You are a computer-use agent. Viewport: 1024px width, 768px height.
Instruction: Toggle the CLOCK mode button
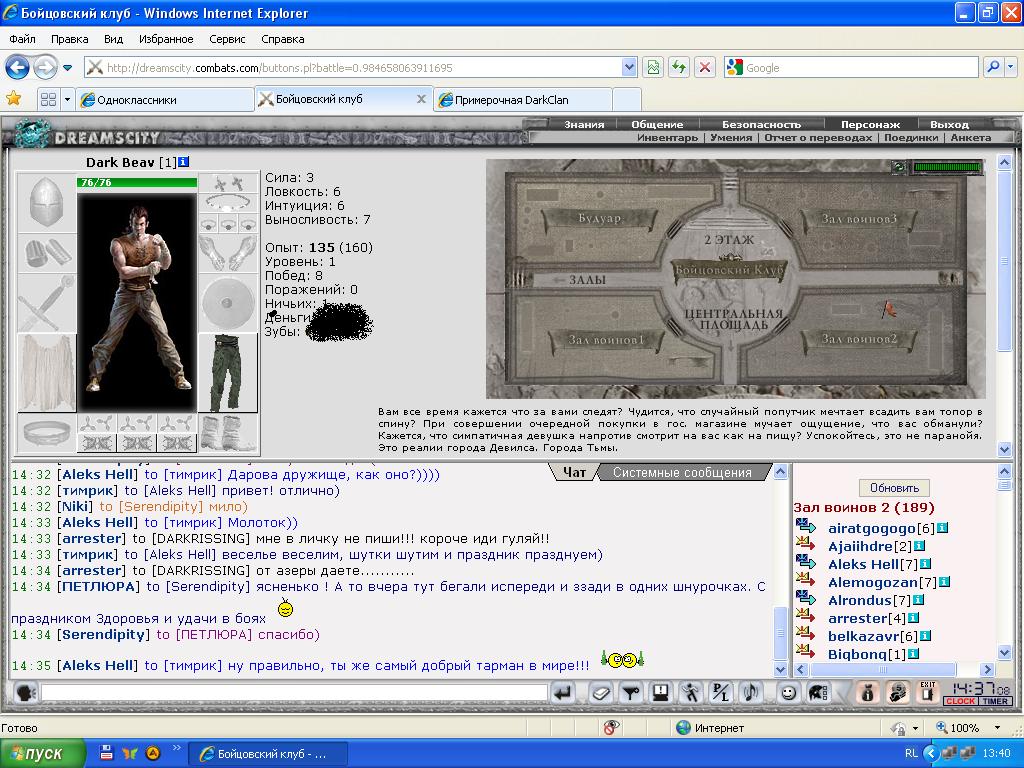(960, 701)
